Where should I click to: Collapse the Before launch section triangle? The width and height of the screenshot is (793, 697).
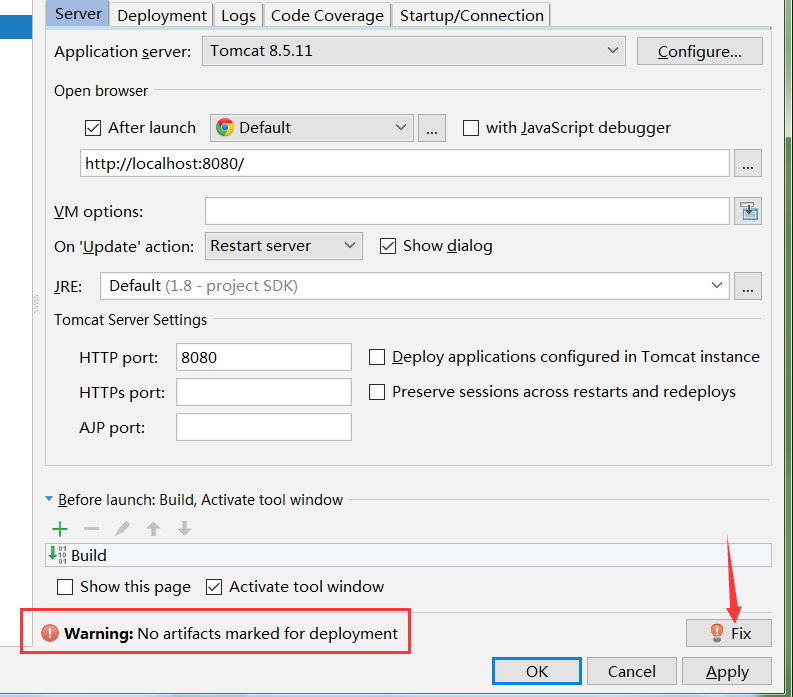tap(49, 499)
